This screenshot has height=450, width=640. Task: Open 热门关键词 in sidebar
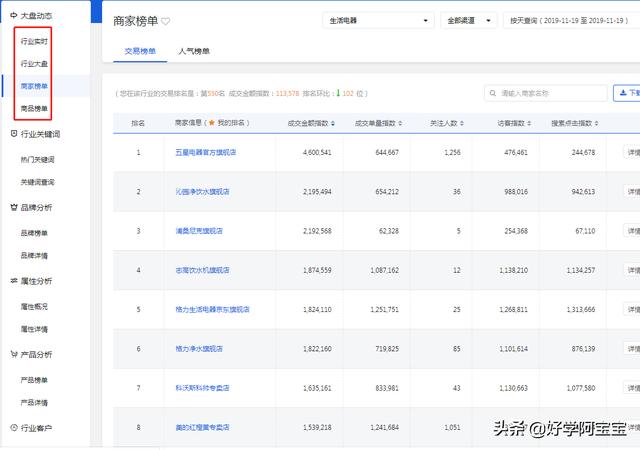point(38,160)
